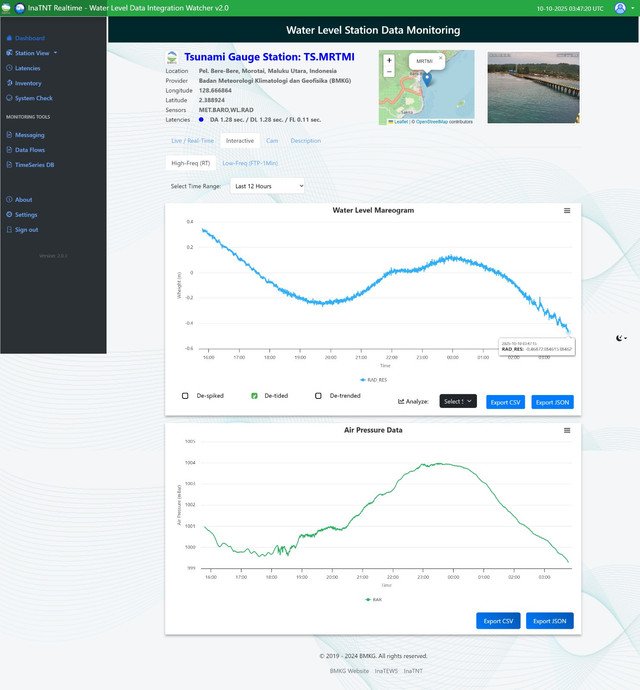640x690 pixels.
Task: Open the Analyze select dropdown
Action: click(457, 401)
